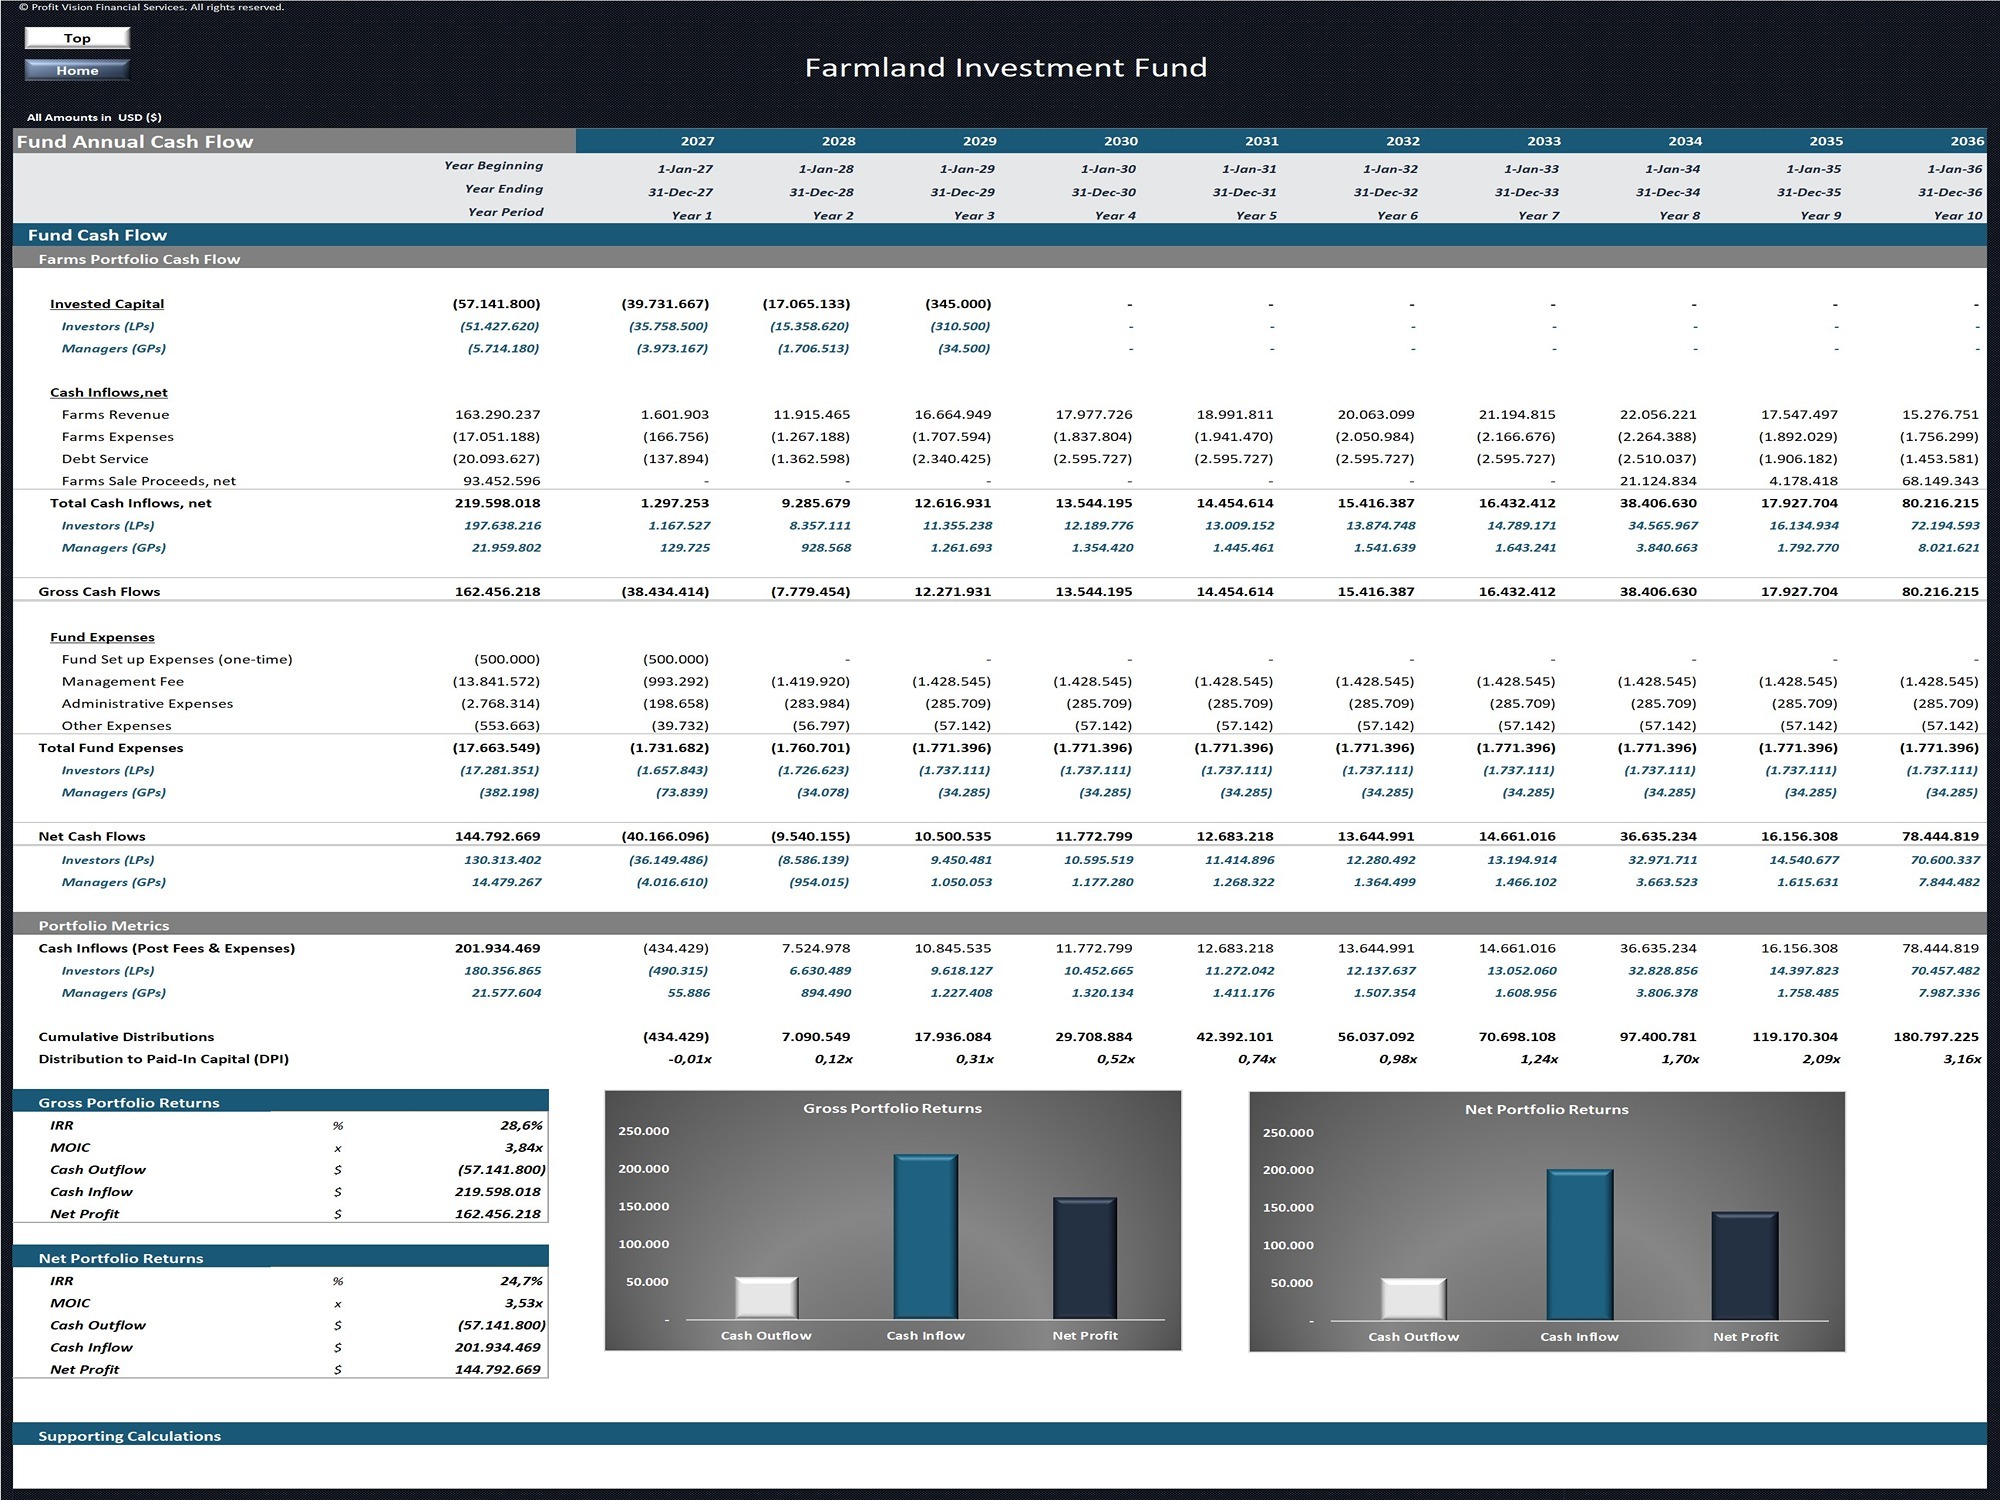Click the Top navigation button
The height and width of the screenshot is (1500, 2000).
click(x=77, y=38)
